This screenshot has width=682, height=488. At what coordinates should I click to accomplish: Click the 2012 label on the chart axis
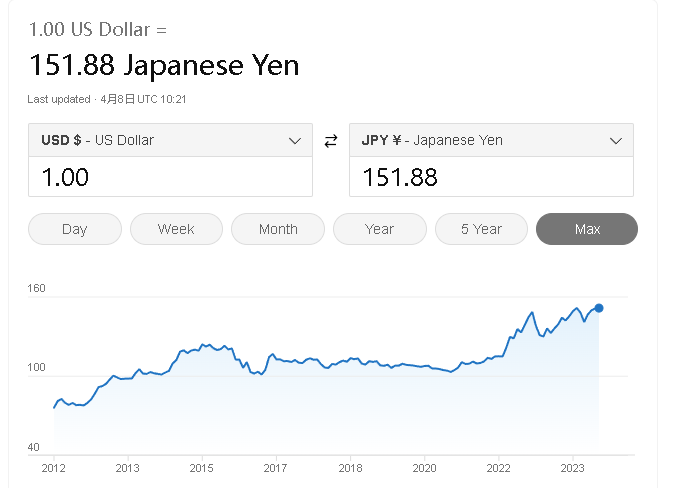point(54,468)
